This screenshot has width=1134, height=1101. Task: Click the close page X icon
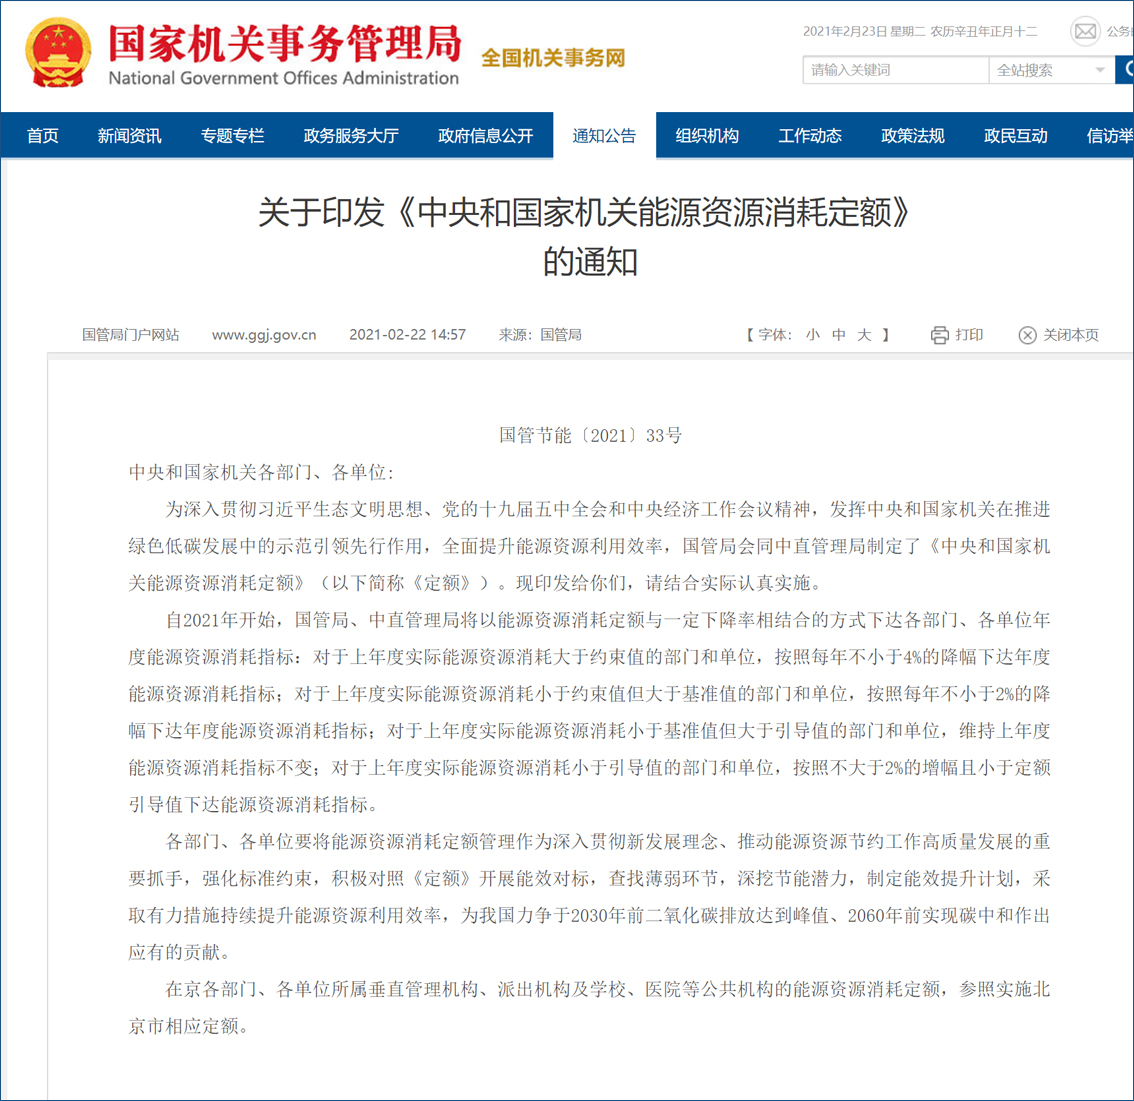[1027, 335]
